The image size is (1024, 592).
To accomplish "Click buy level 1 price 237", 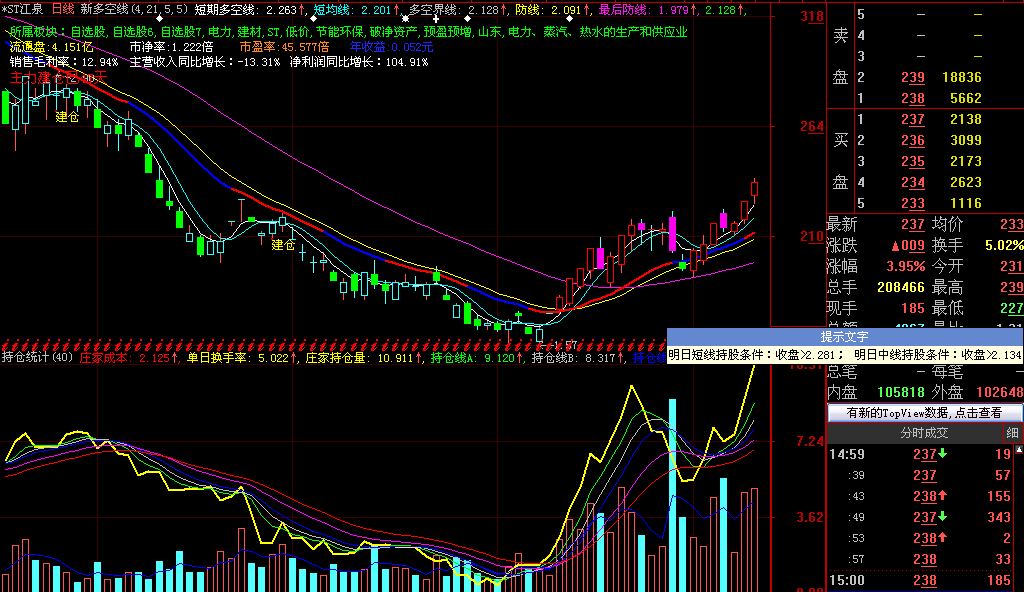I will (911, 120).
